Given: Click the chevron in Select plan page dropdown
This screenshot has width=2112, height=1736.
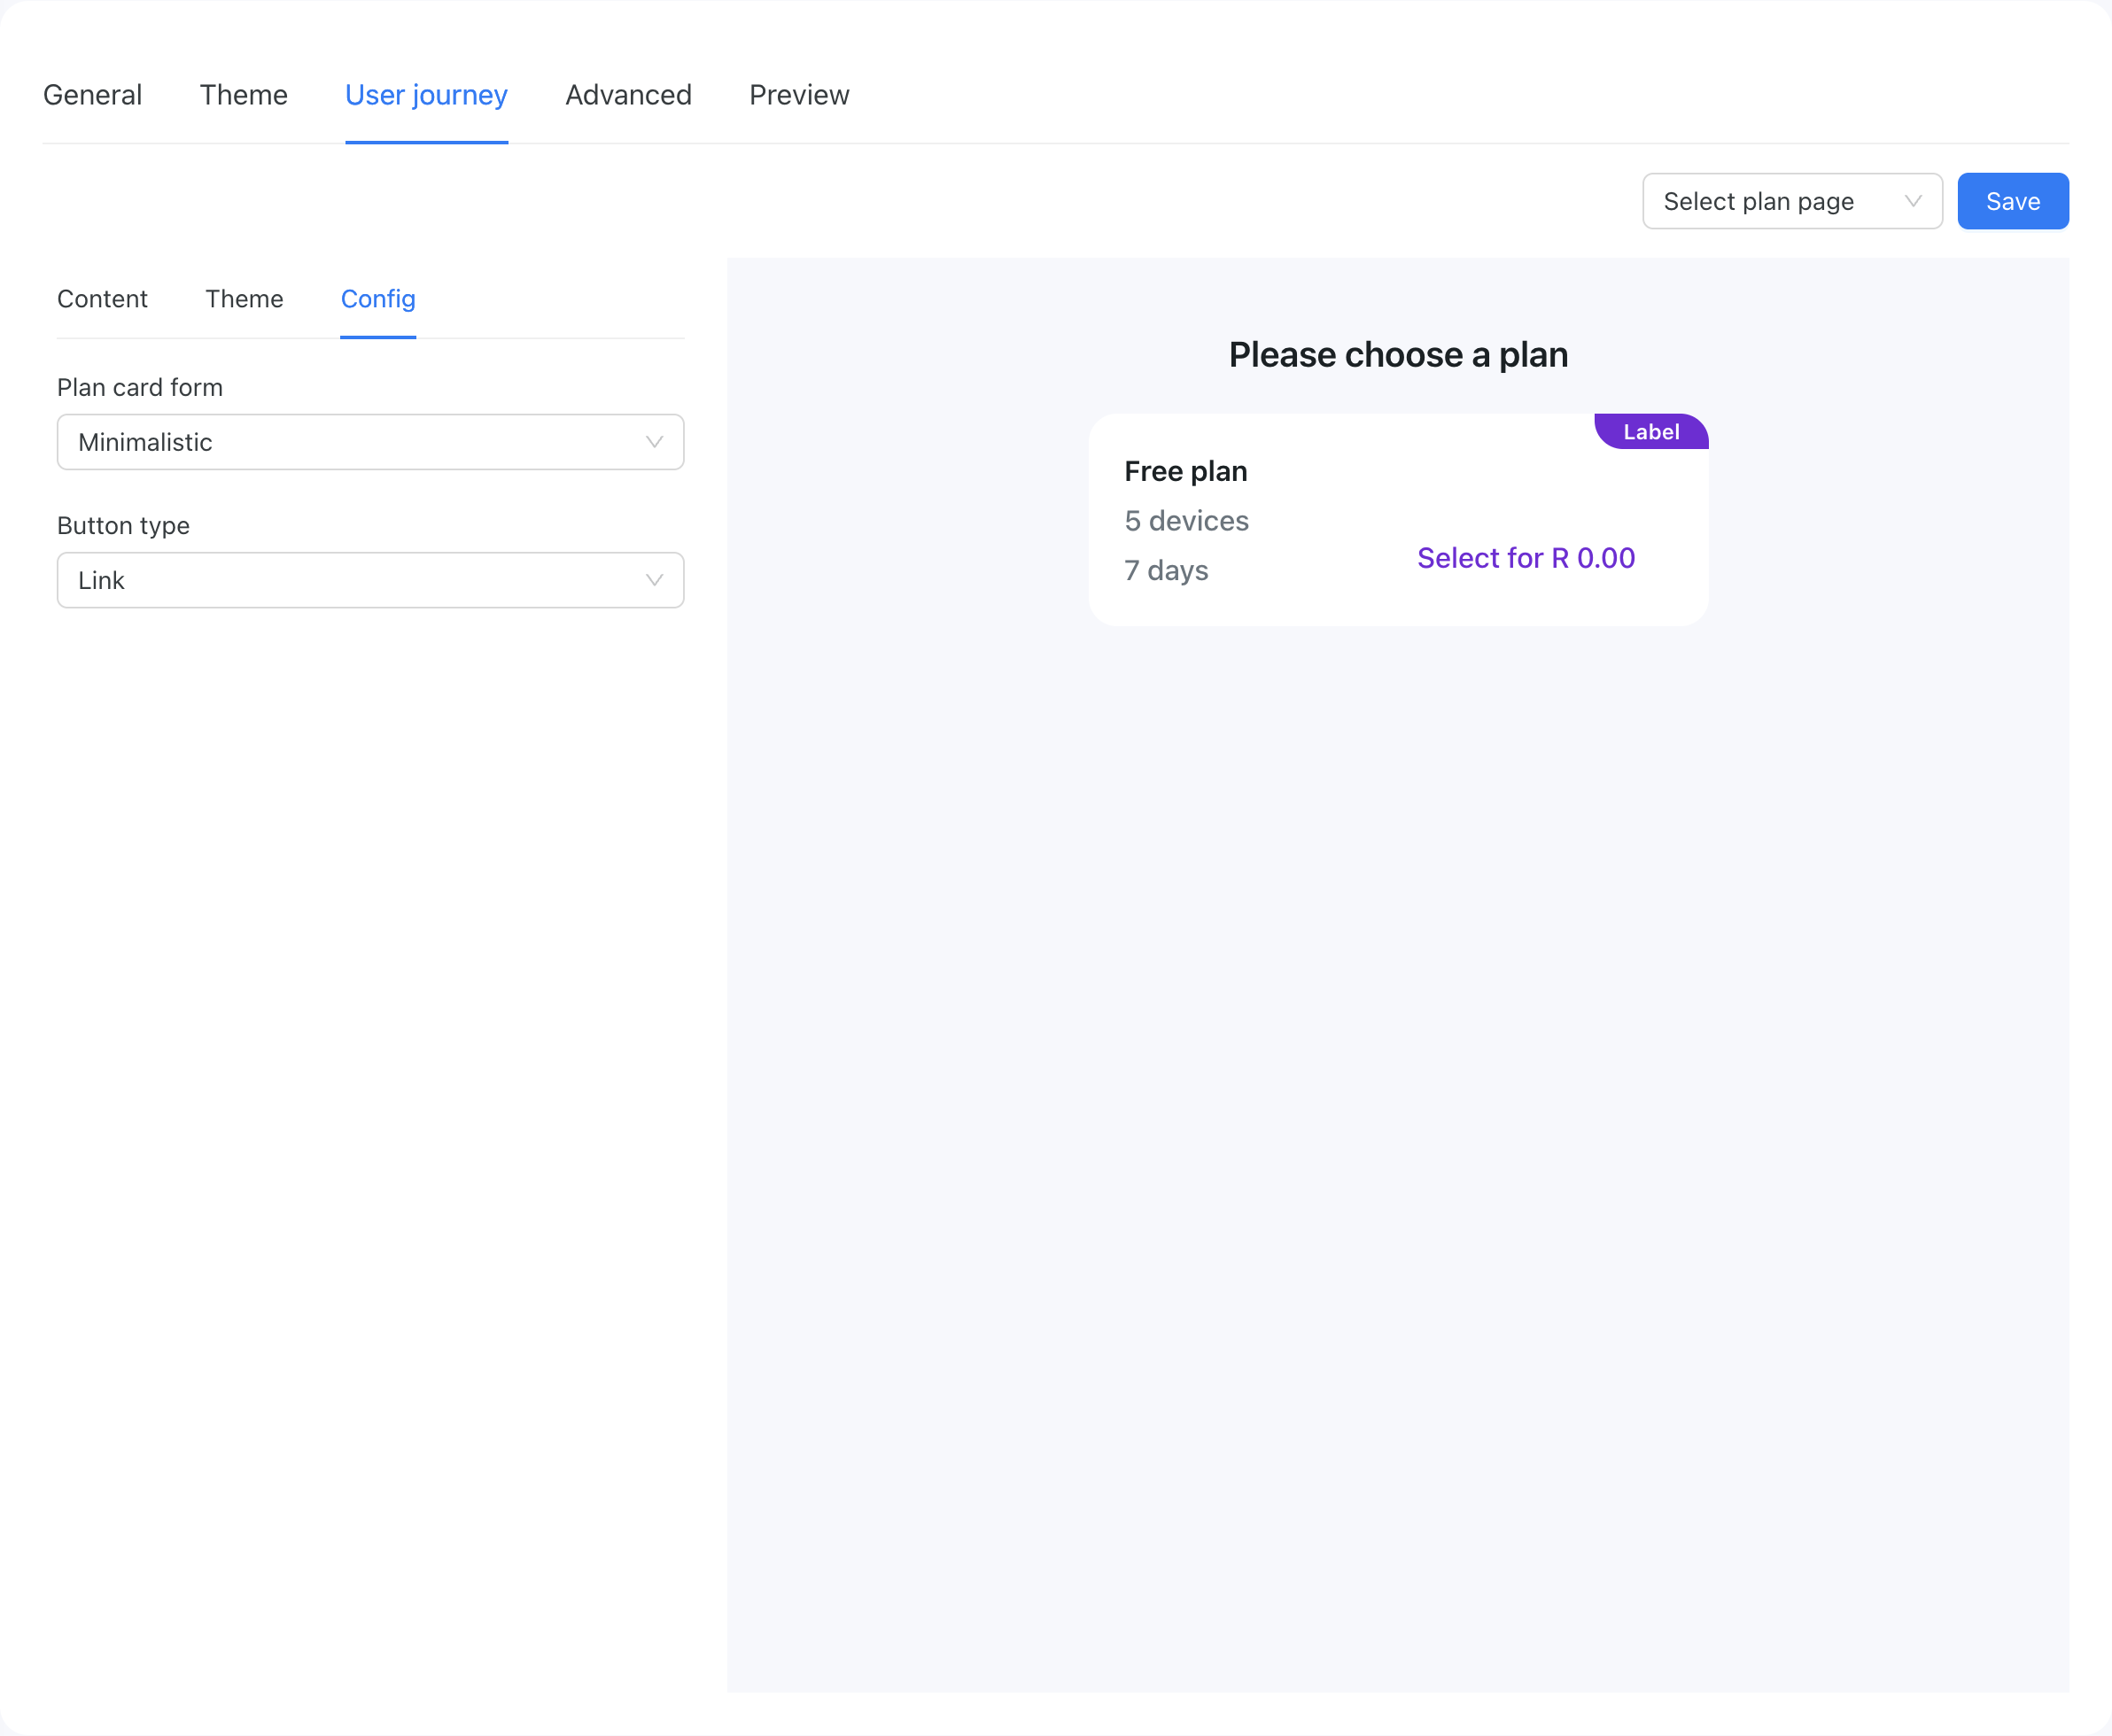Looking at the screenshot, I should click(1913, 201).
